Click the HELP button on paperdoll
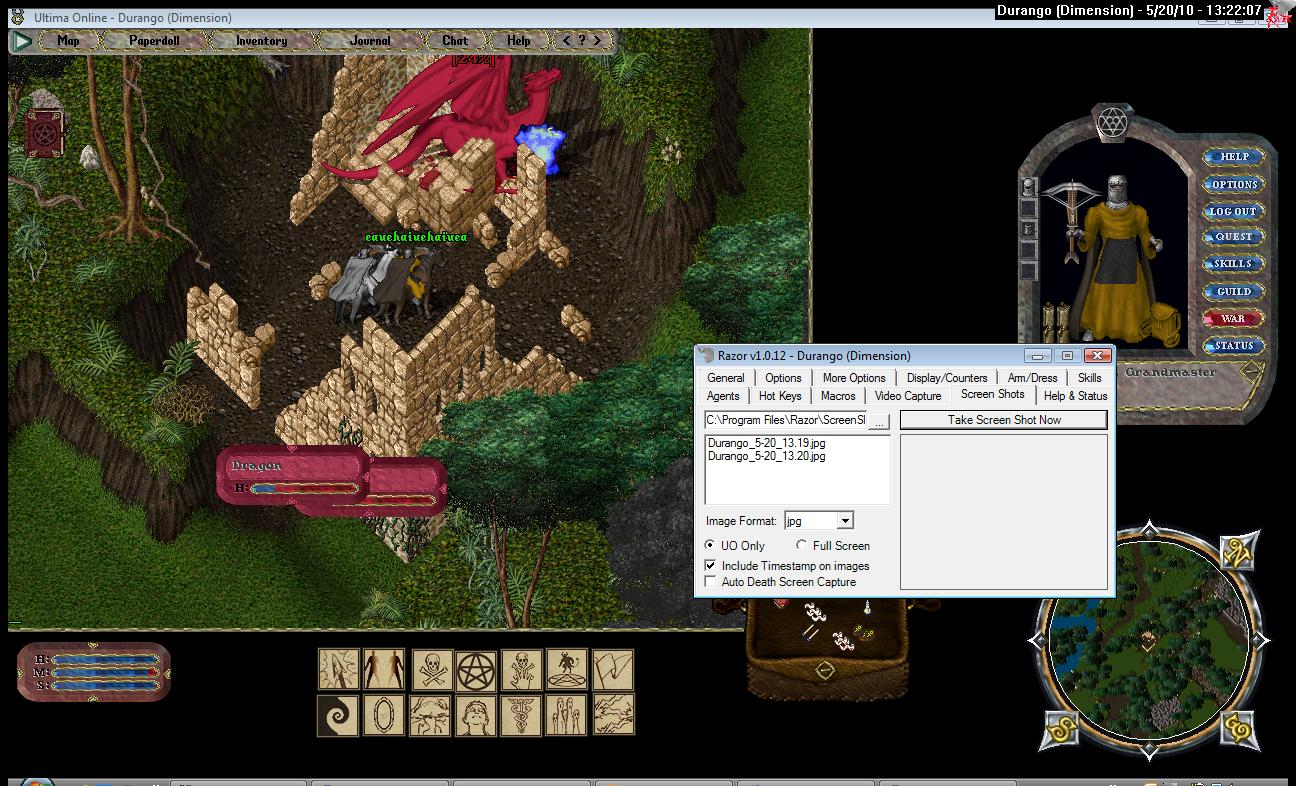 (1234, 157)
